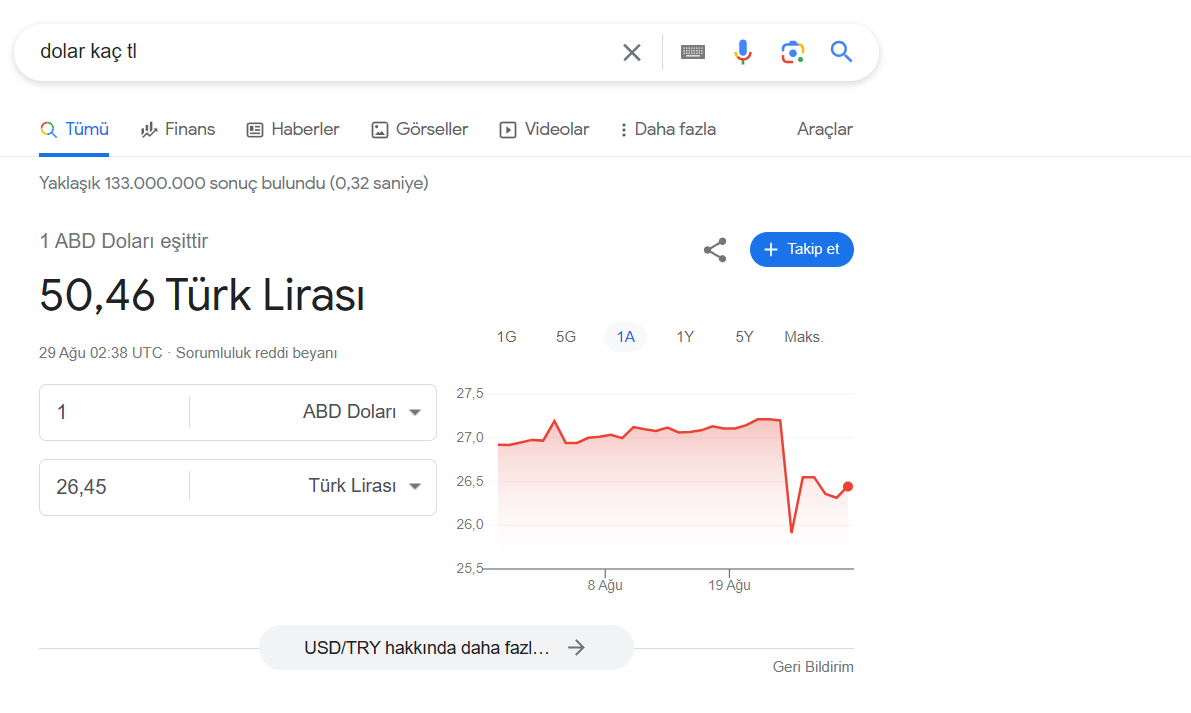Open the Videolar tab
This screenshot has width=1191, height=713.
tap(544, 129)
